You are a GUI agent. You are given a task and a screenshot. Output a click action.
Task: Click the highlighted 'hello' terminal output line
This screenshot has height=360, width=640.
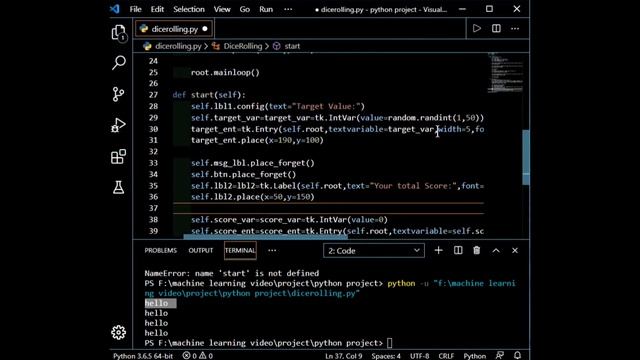pyautogui.click(x=160, y=303)
